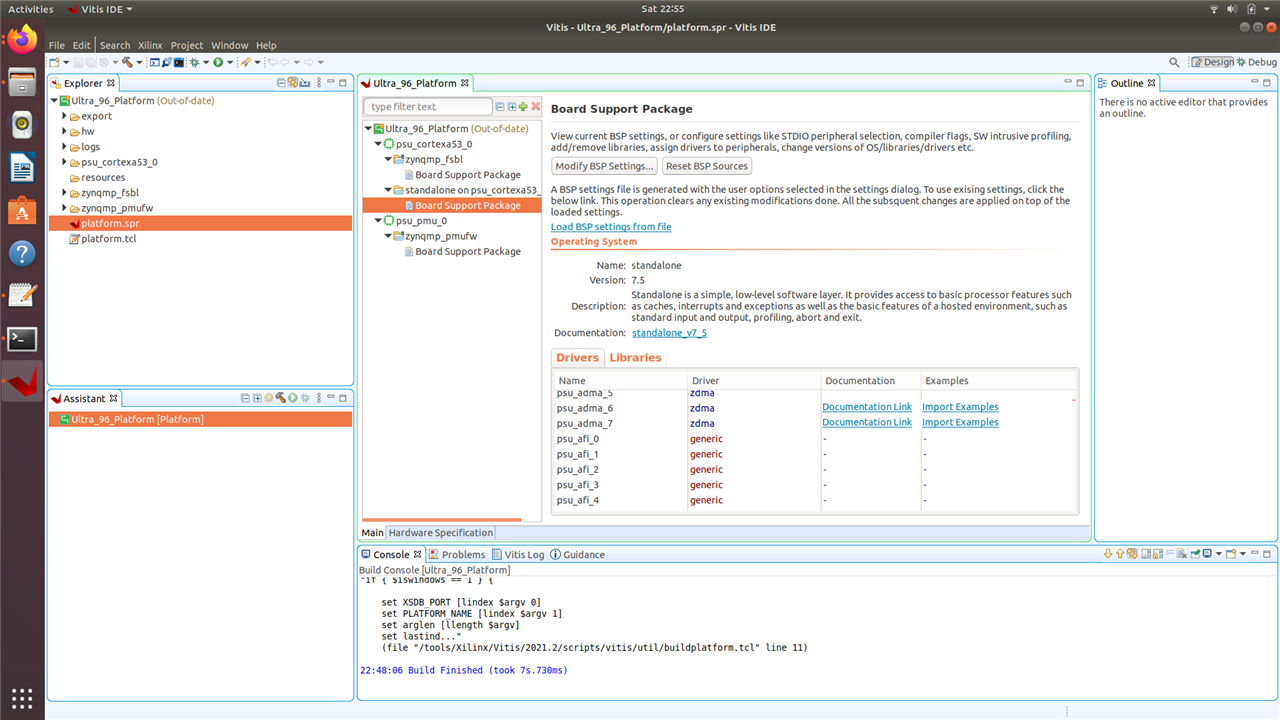Viewport: 1280px width, 720px height.
Task: Click the green Run icon in main toolbar
Action: click(218, 62)
